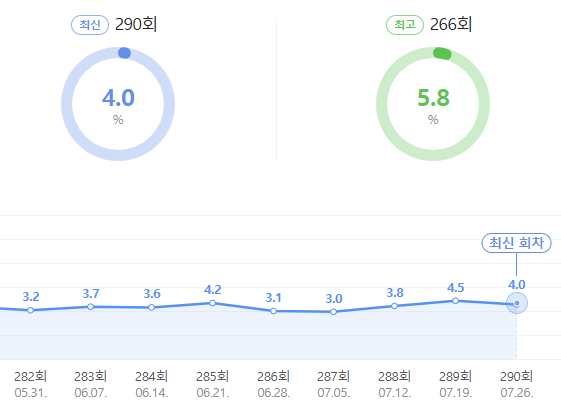Viewport: 561px width, 412px height.
Task: Click the 07.05. date label
Action: click(x=334, y=393)
